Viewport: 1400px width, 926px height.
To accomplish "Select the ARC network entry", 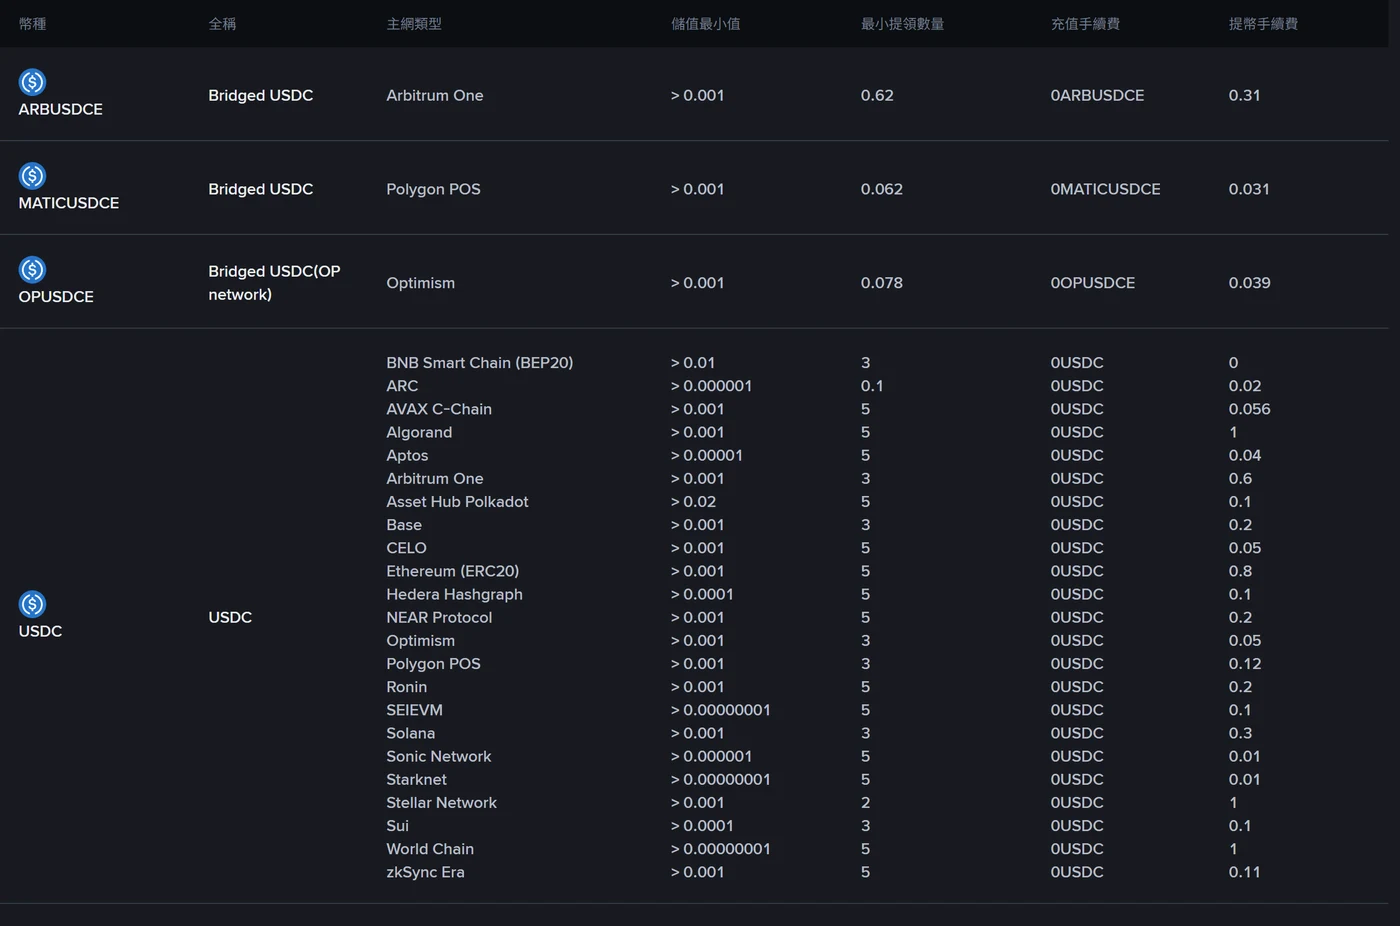I will point(402,386).
